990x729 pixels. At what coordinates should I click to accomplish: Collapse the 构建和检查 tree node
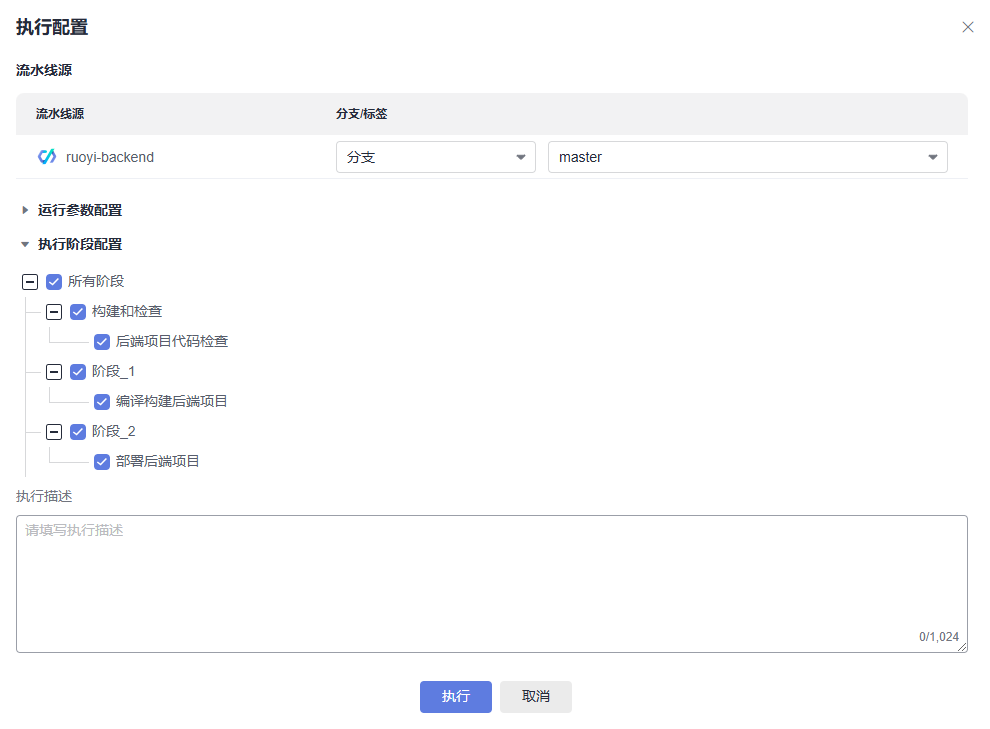[54, 312]
